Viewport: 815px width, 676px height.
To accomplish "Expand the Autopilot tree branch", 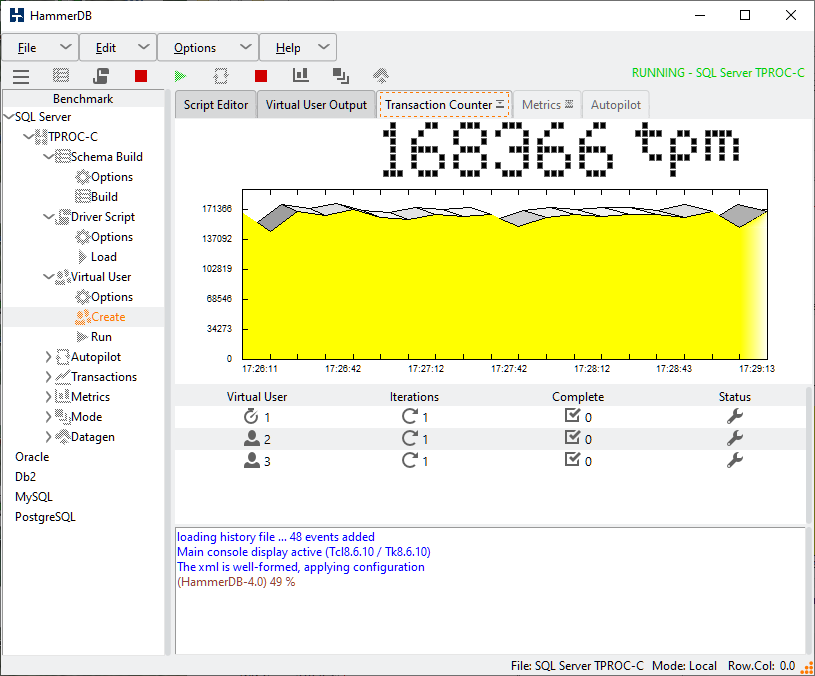I will click(x=48, y=357).
